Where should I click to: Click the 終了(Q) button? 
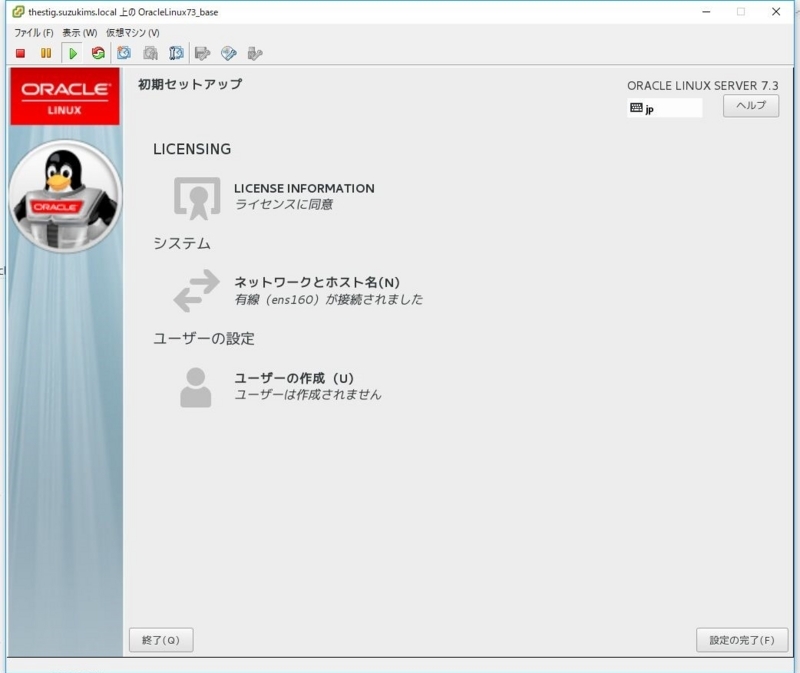tap(161, 640)
